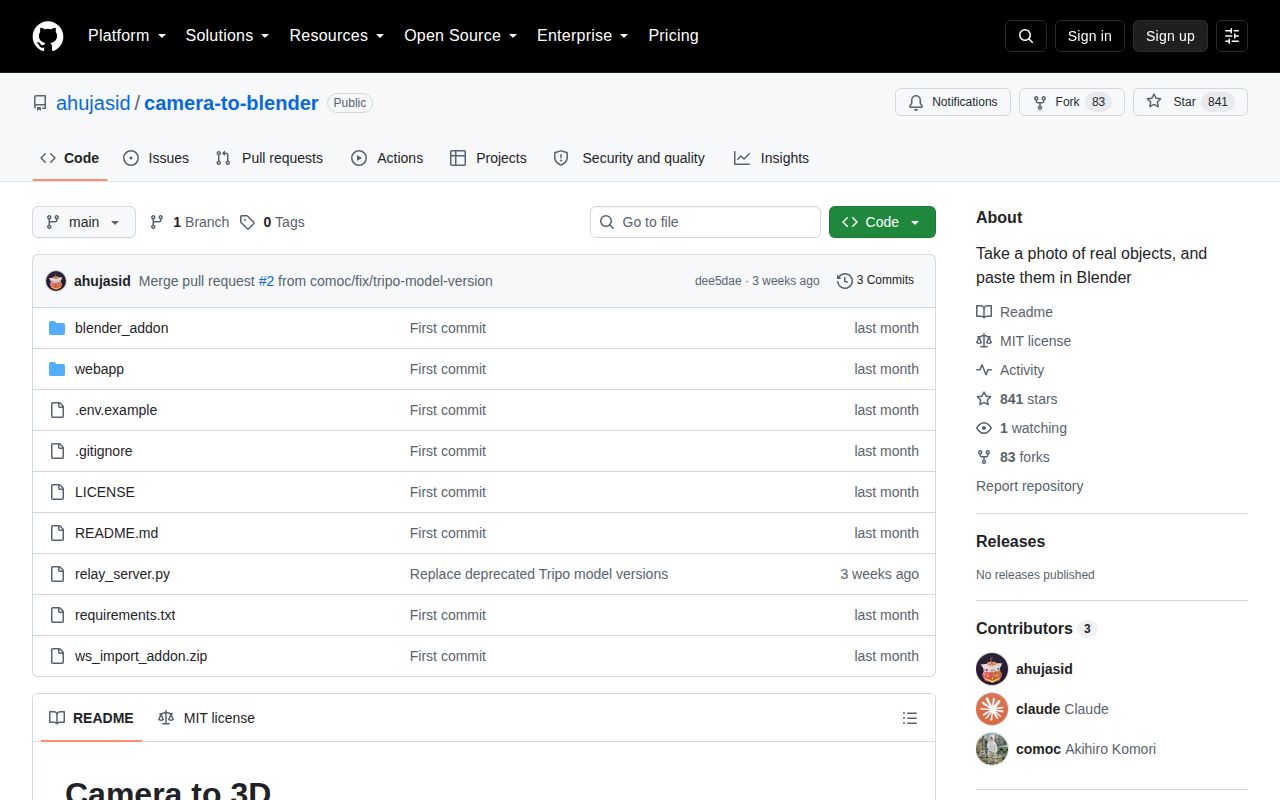Open the Pricing page
The width and height of the screenshot is (1280, 800).
pos(674,36)
